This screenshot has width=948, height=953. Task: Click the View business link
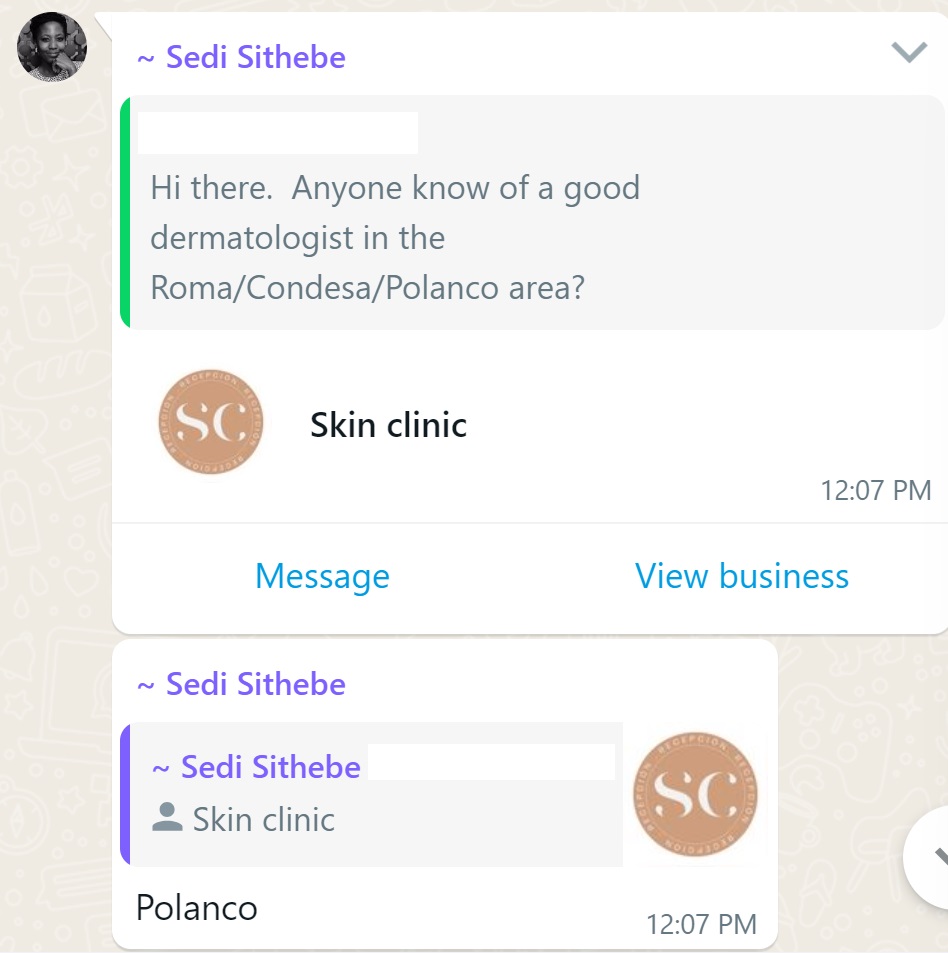741,576
